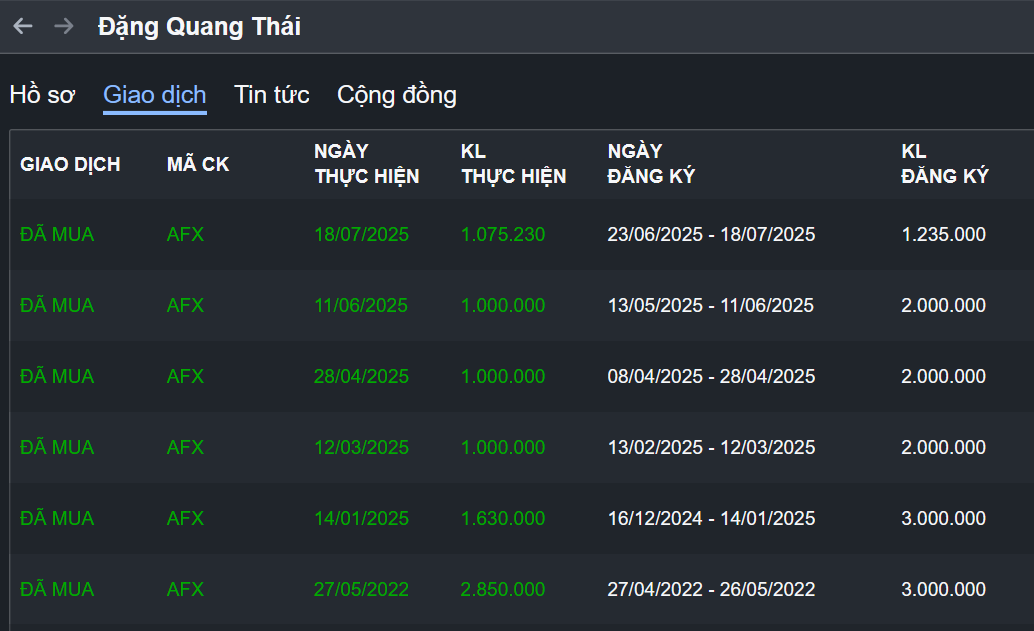Select ĐÃ MUA in the 14/01/2025 row

57,518
